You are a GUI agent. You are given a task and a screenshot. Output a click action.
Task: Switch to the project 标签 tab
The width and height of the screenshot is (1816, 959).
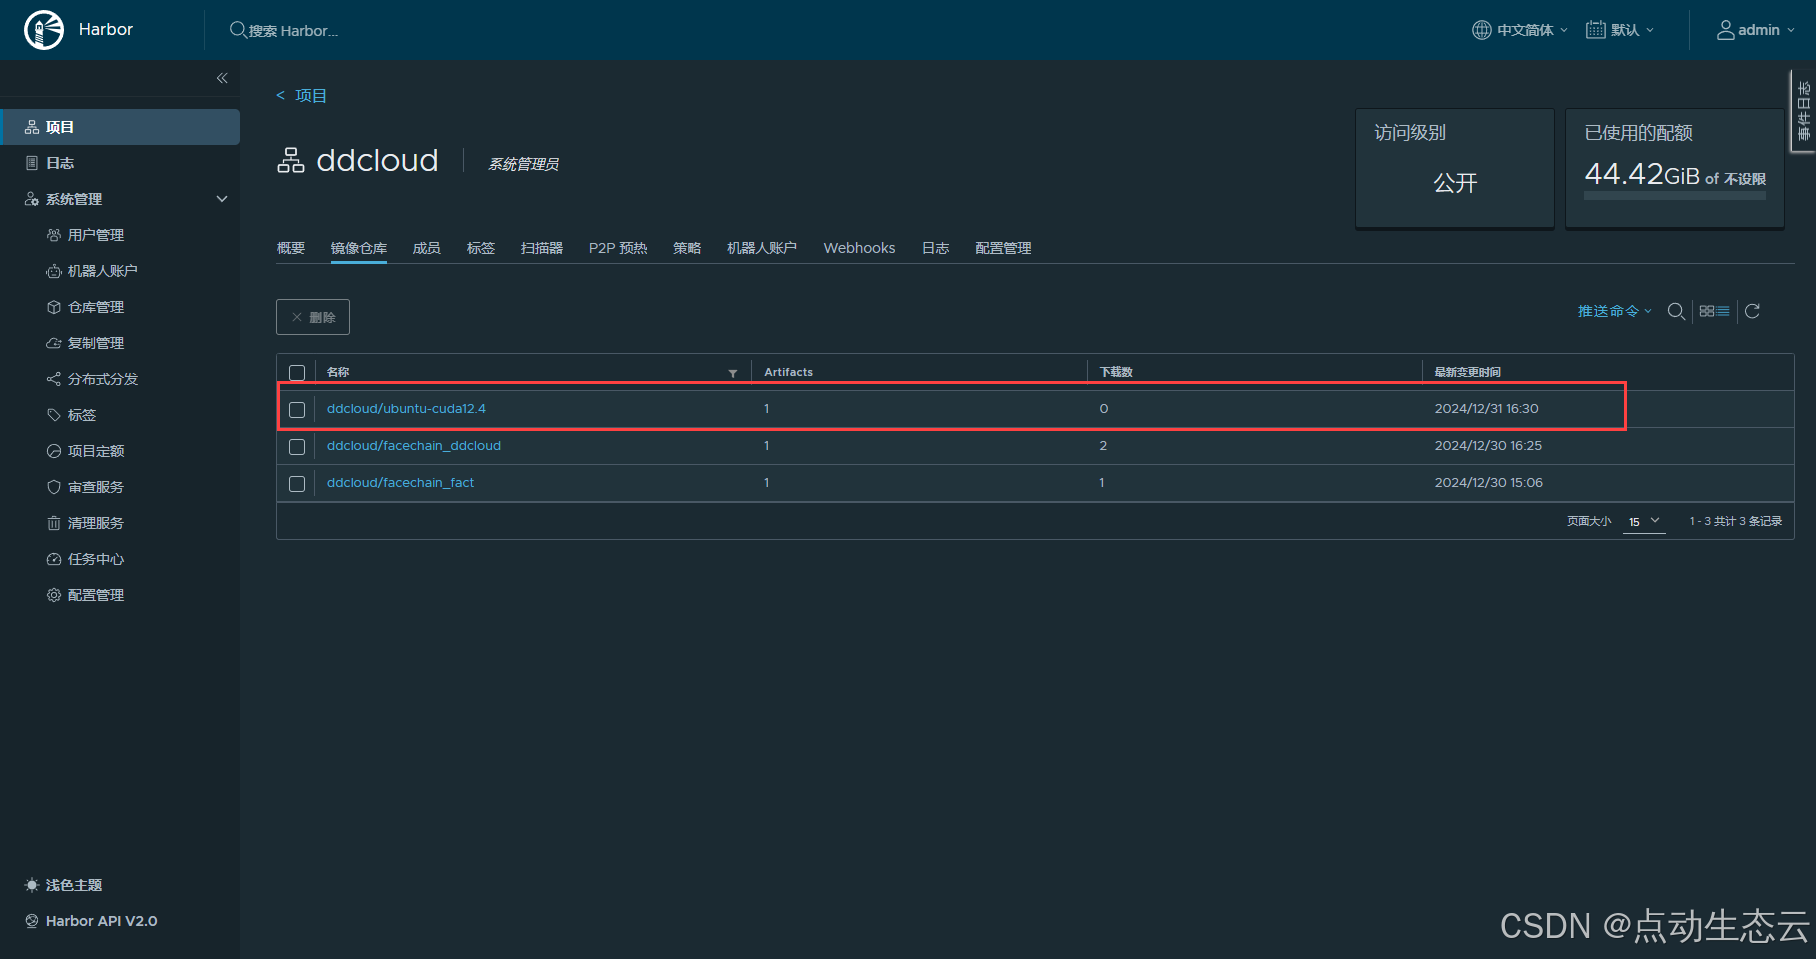pyautogui.click(x=481, y=248)
